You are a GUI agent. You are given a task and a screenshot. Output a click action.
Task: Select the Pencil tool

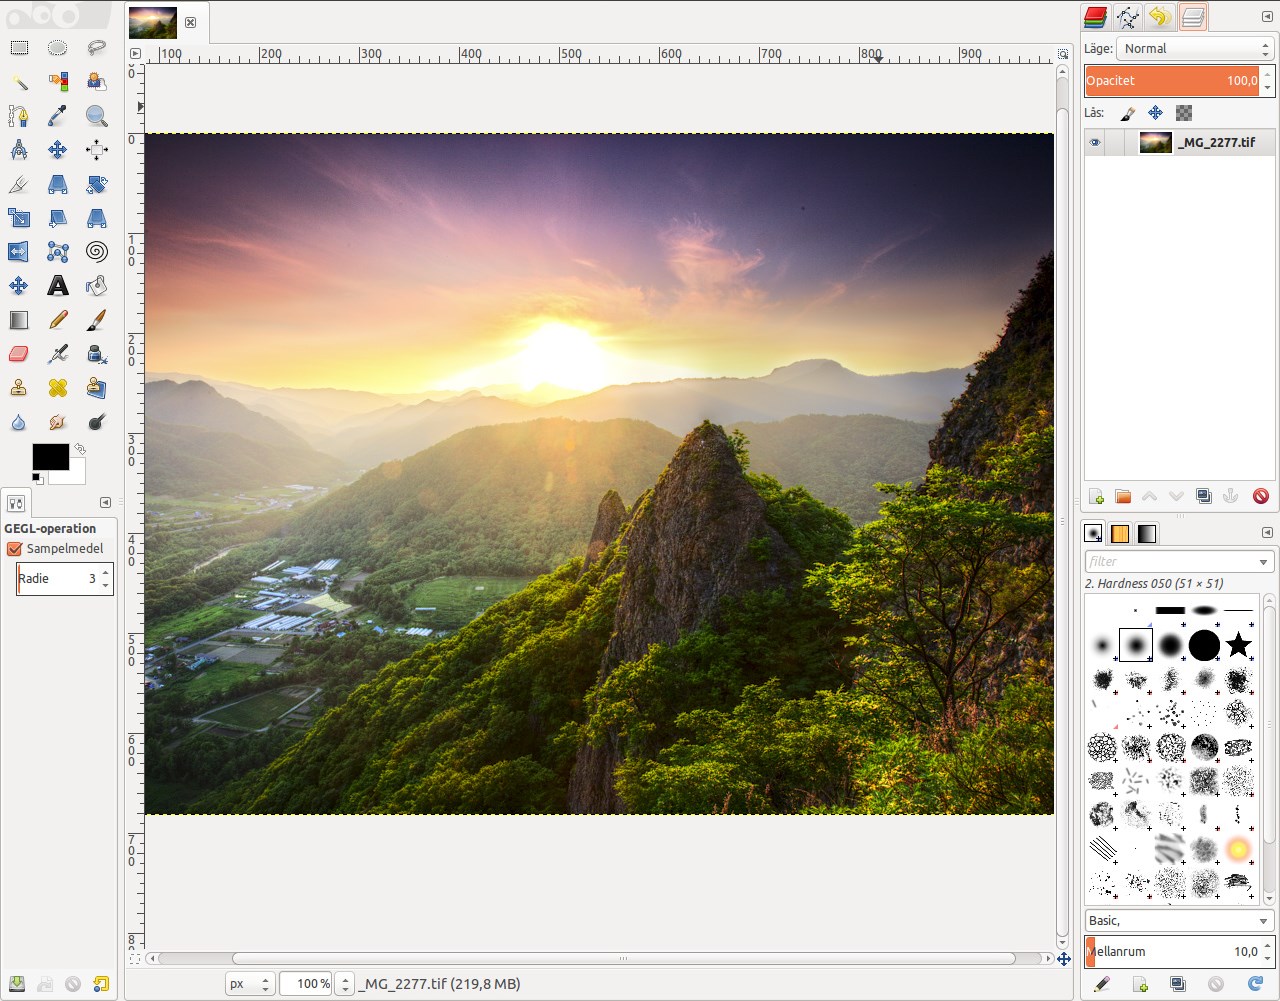(x=58, y=320)
